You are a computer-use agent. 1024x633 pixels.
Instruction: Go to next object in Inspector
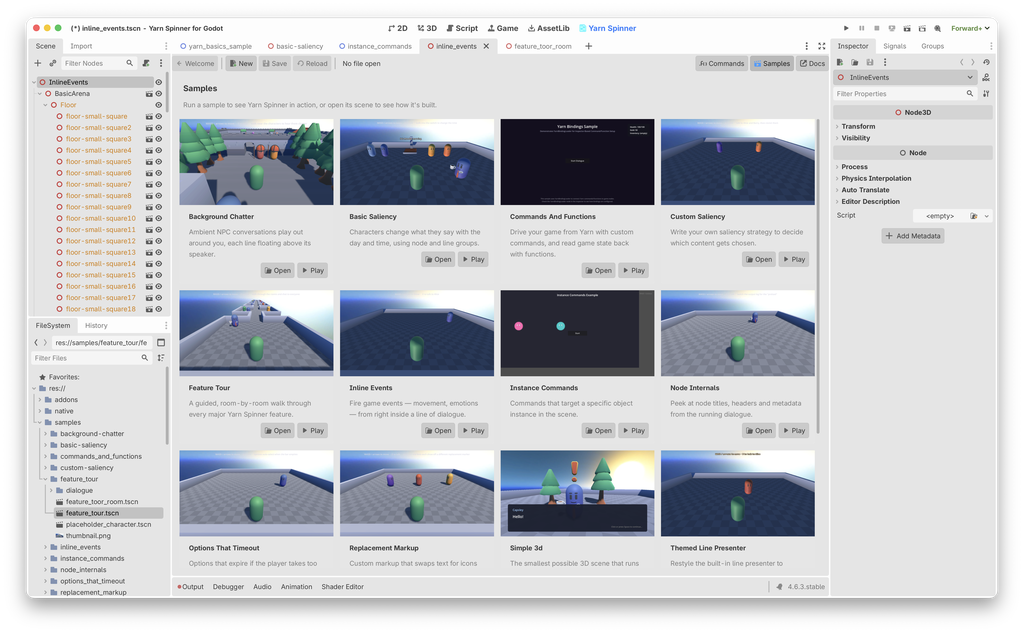click(972, 62)
